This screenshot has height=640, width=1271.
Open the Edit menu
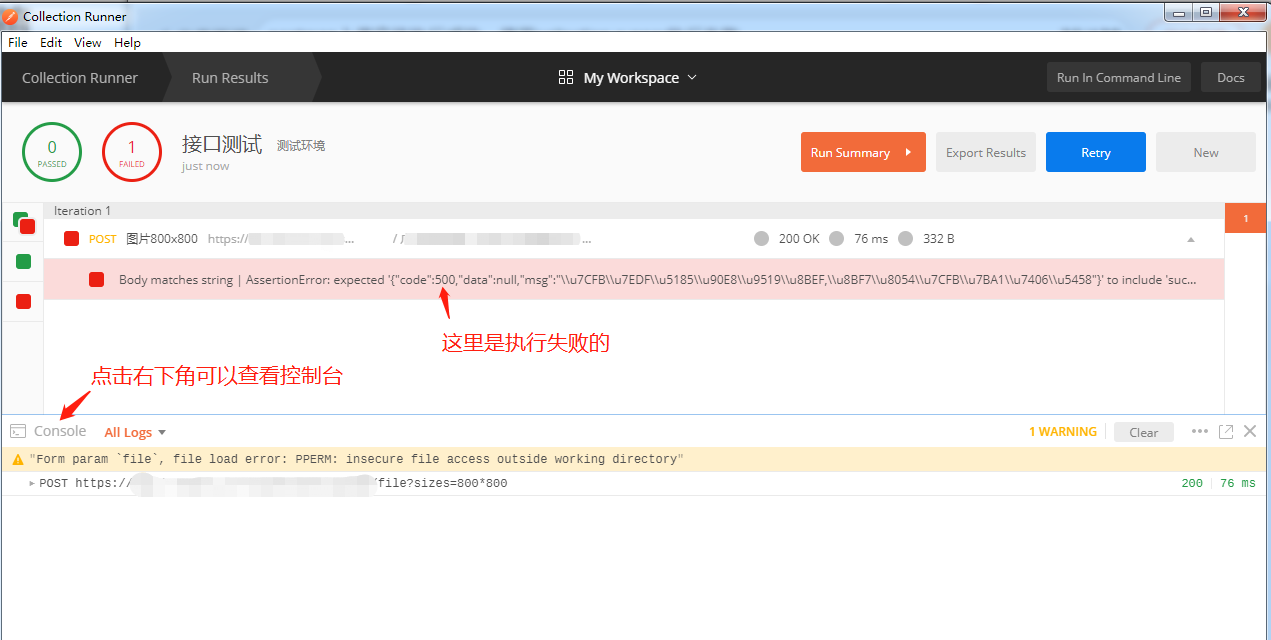[50, 42]
